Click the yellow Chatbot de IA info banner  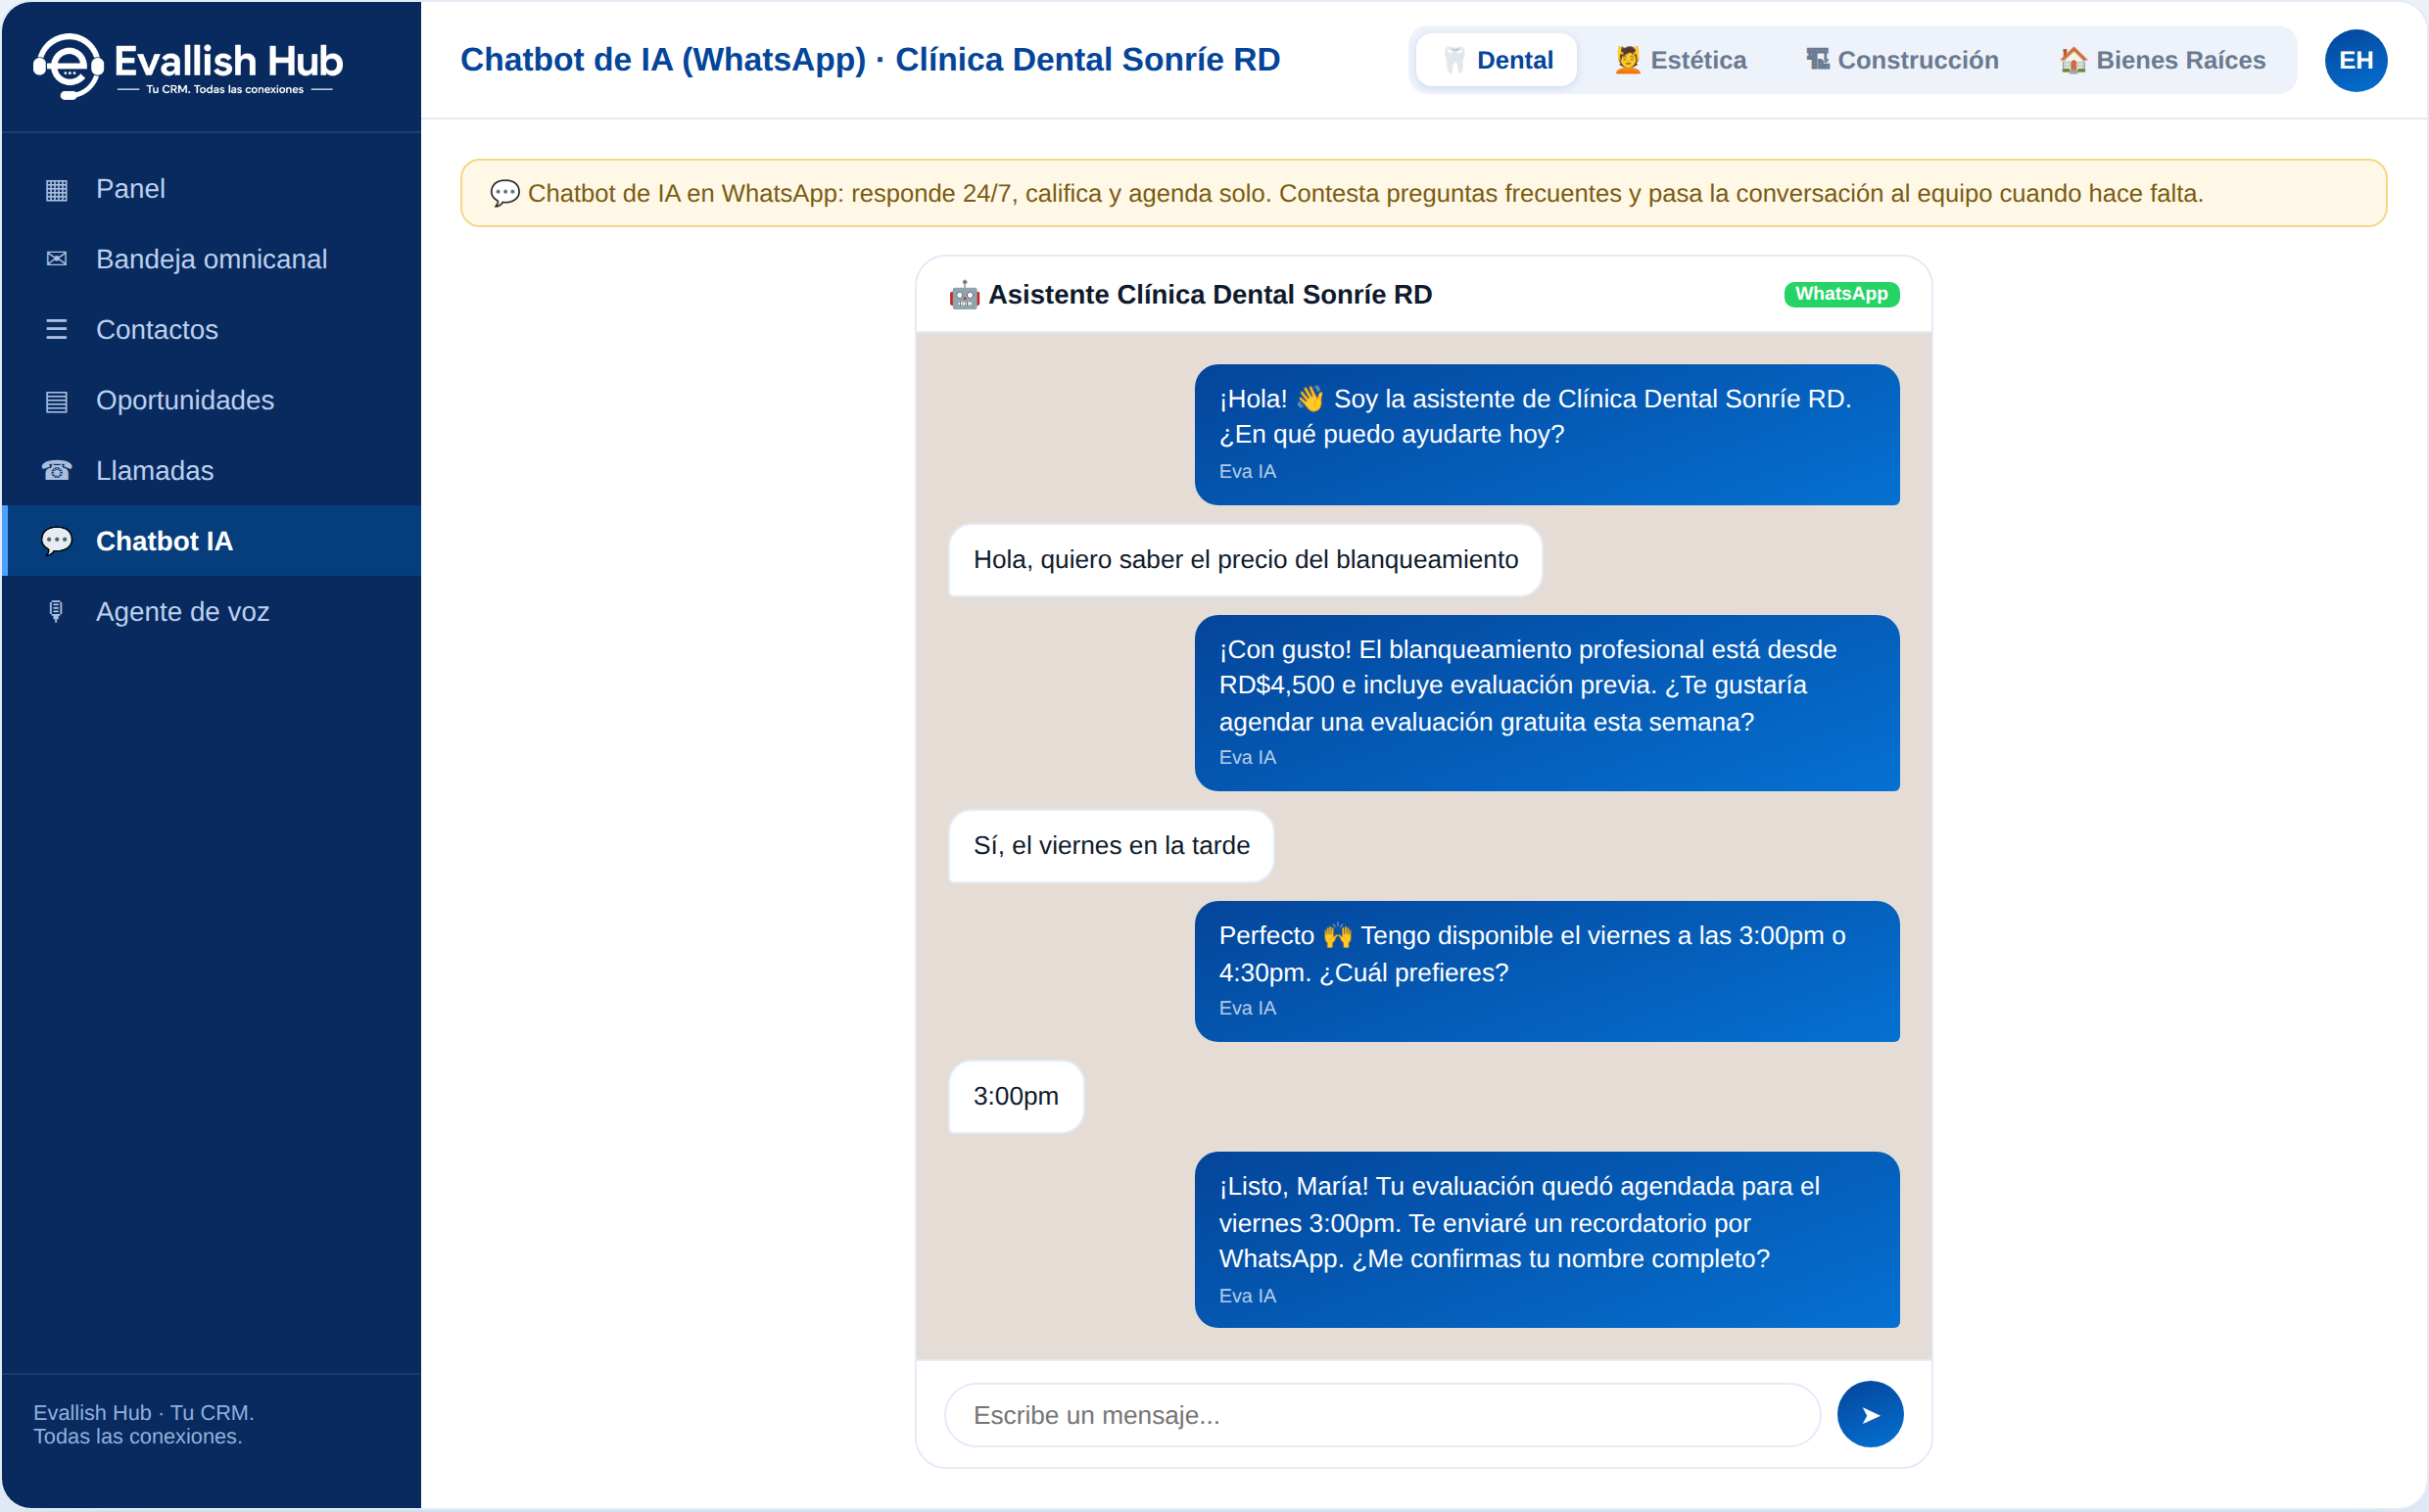coord(1423,193)
